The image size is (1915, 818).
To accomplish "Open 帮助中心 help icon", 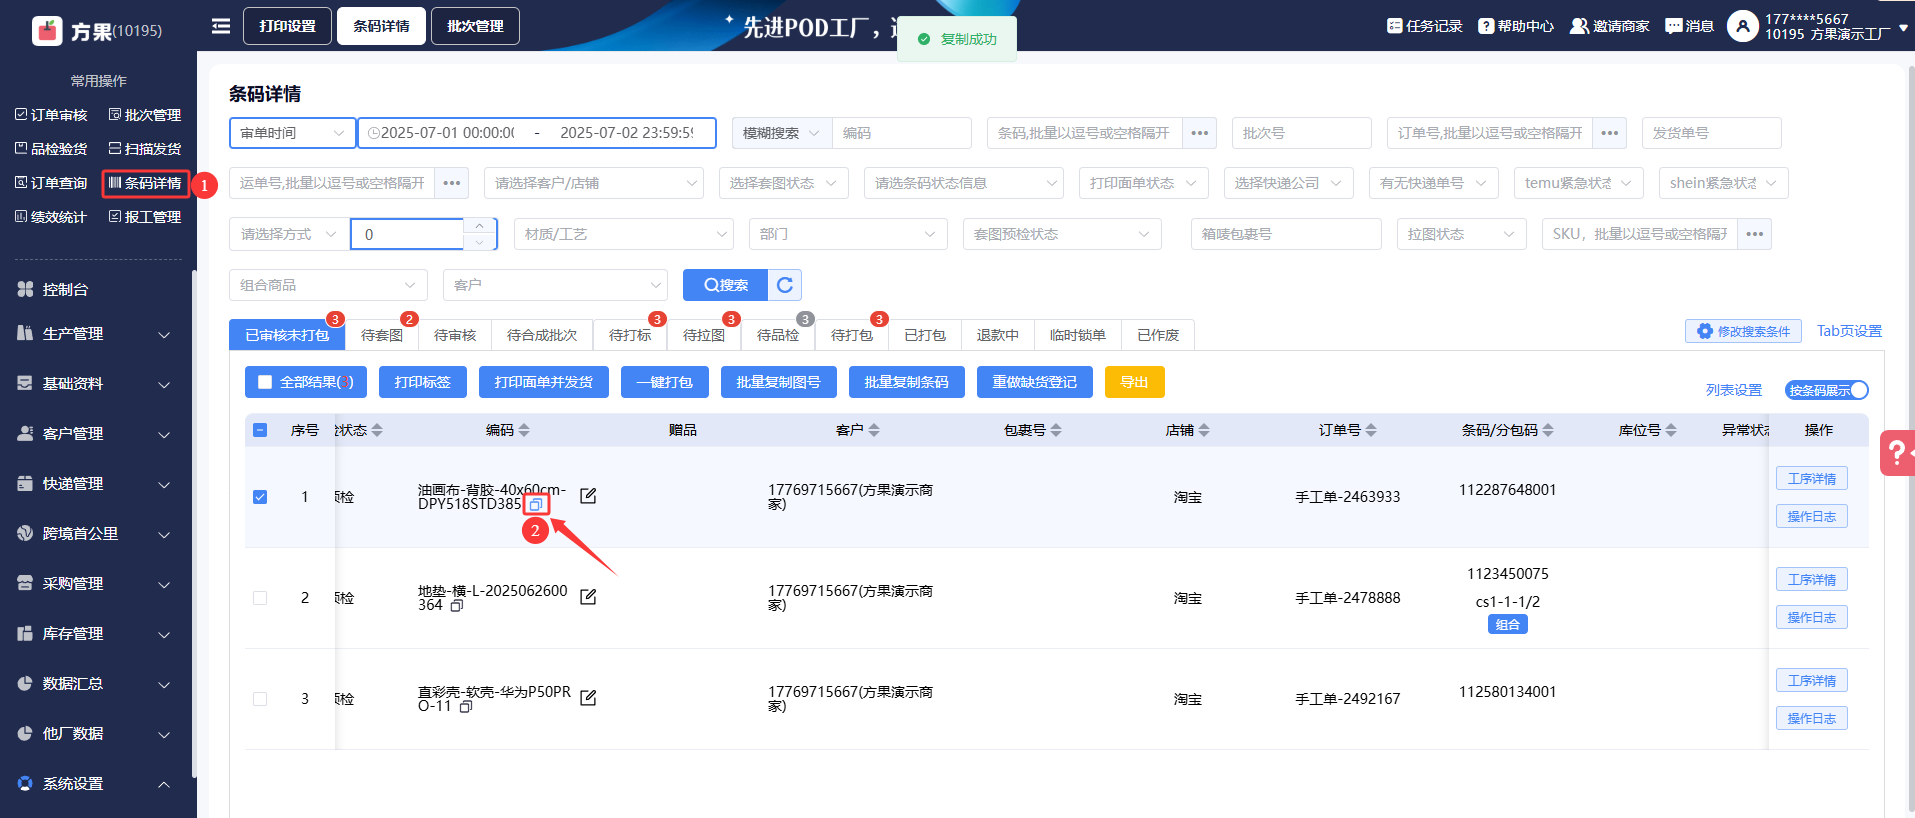I will 1516,26.
